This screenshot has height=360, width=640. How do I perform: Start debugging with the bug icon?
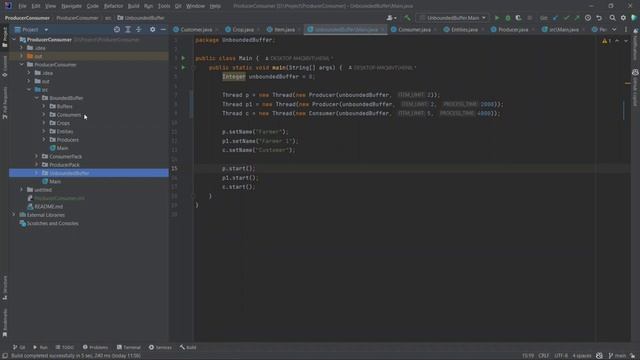[x=508, y=18]
